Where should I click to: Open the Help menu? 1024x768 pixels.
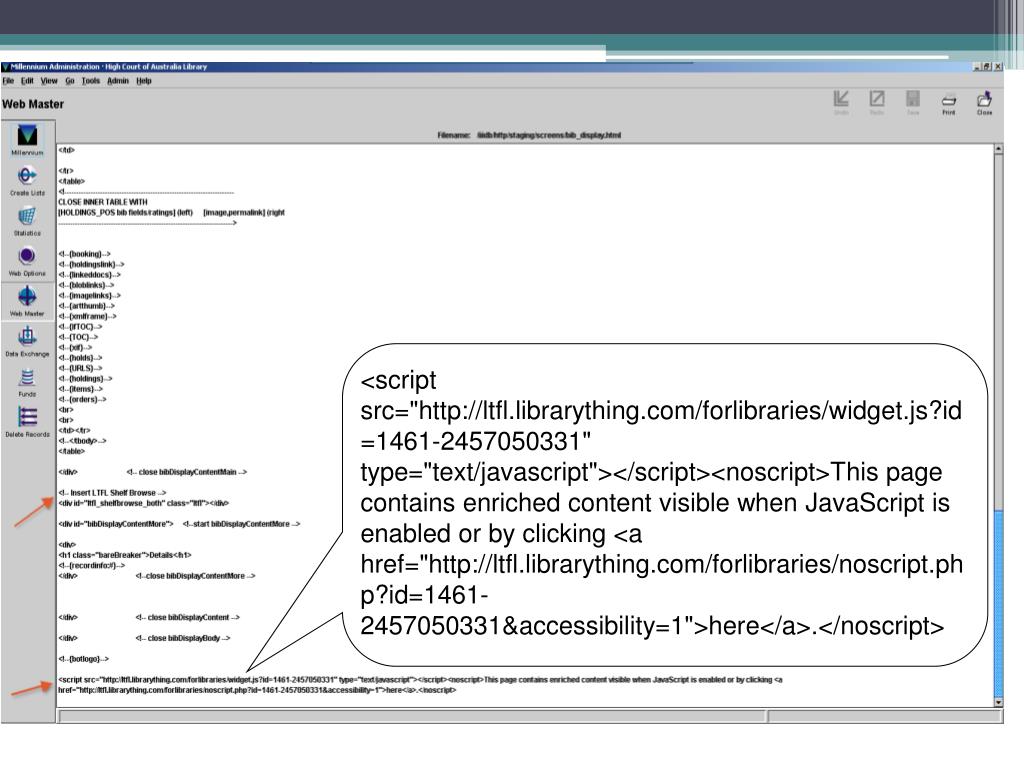click(144, 81)
